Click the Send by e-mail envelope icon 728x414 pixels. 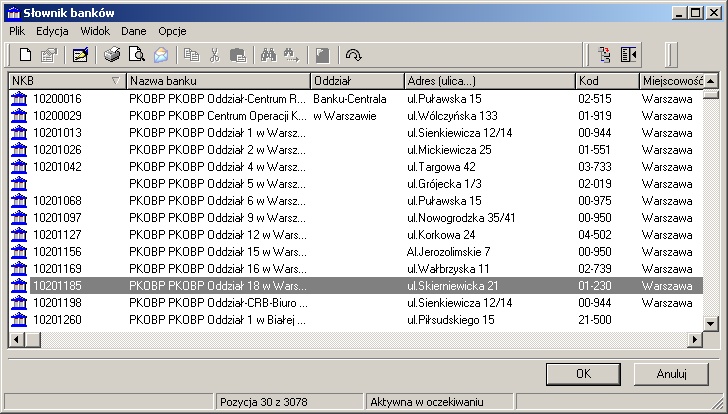click(161, 55)
